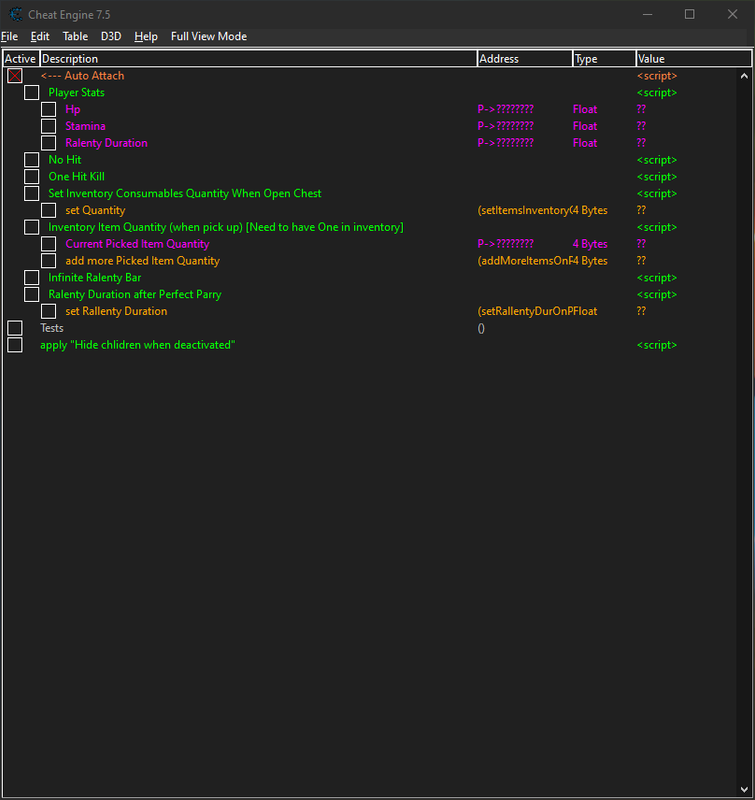Open the Edit menu
Screen dimensions: 755x800
pyautogui.click(x=40, y=36)
